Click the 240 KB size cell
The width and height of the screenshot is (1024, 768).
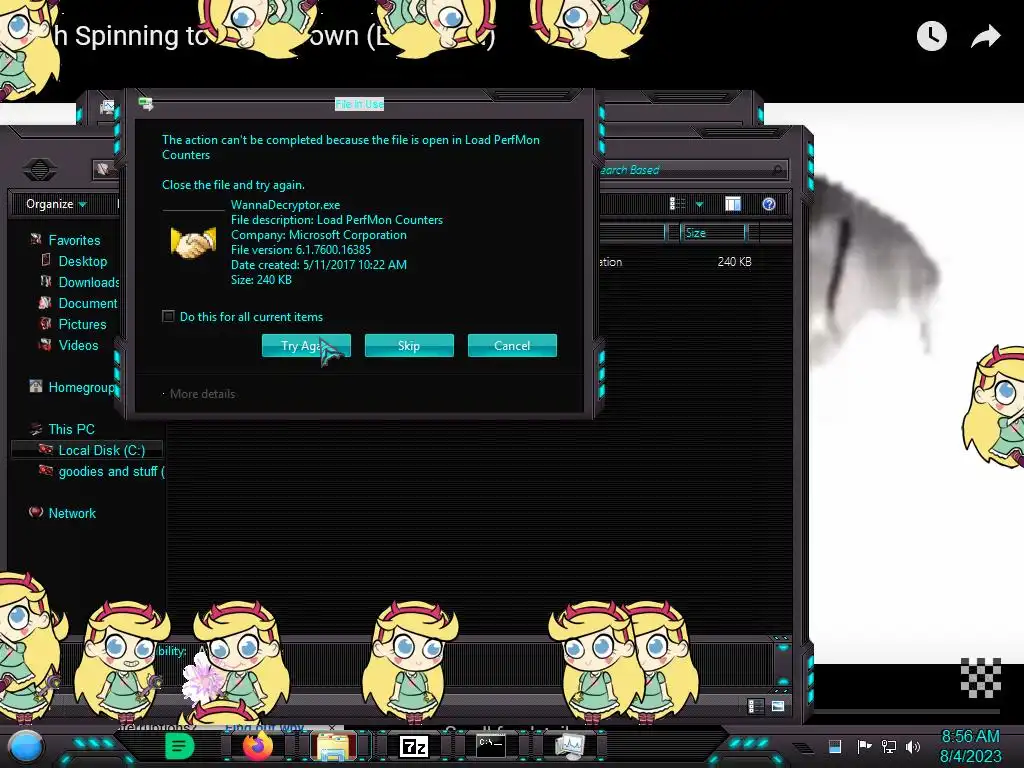pyautogui.click(x=734, y=262)
